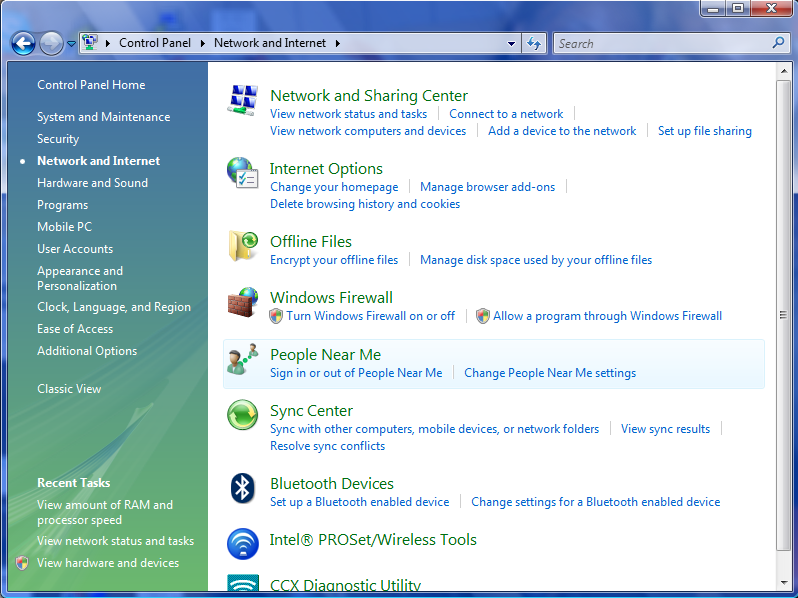Select Hardware and Sound in sidebar
This screenshot has height=598, width=798.
click(92, 183)
